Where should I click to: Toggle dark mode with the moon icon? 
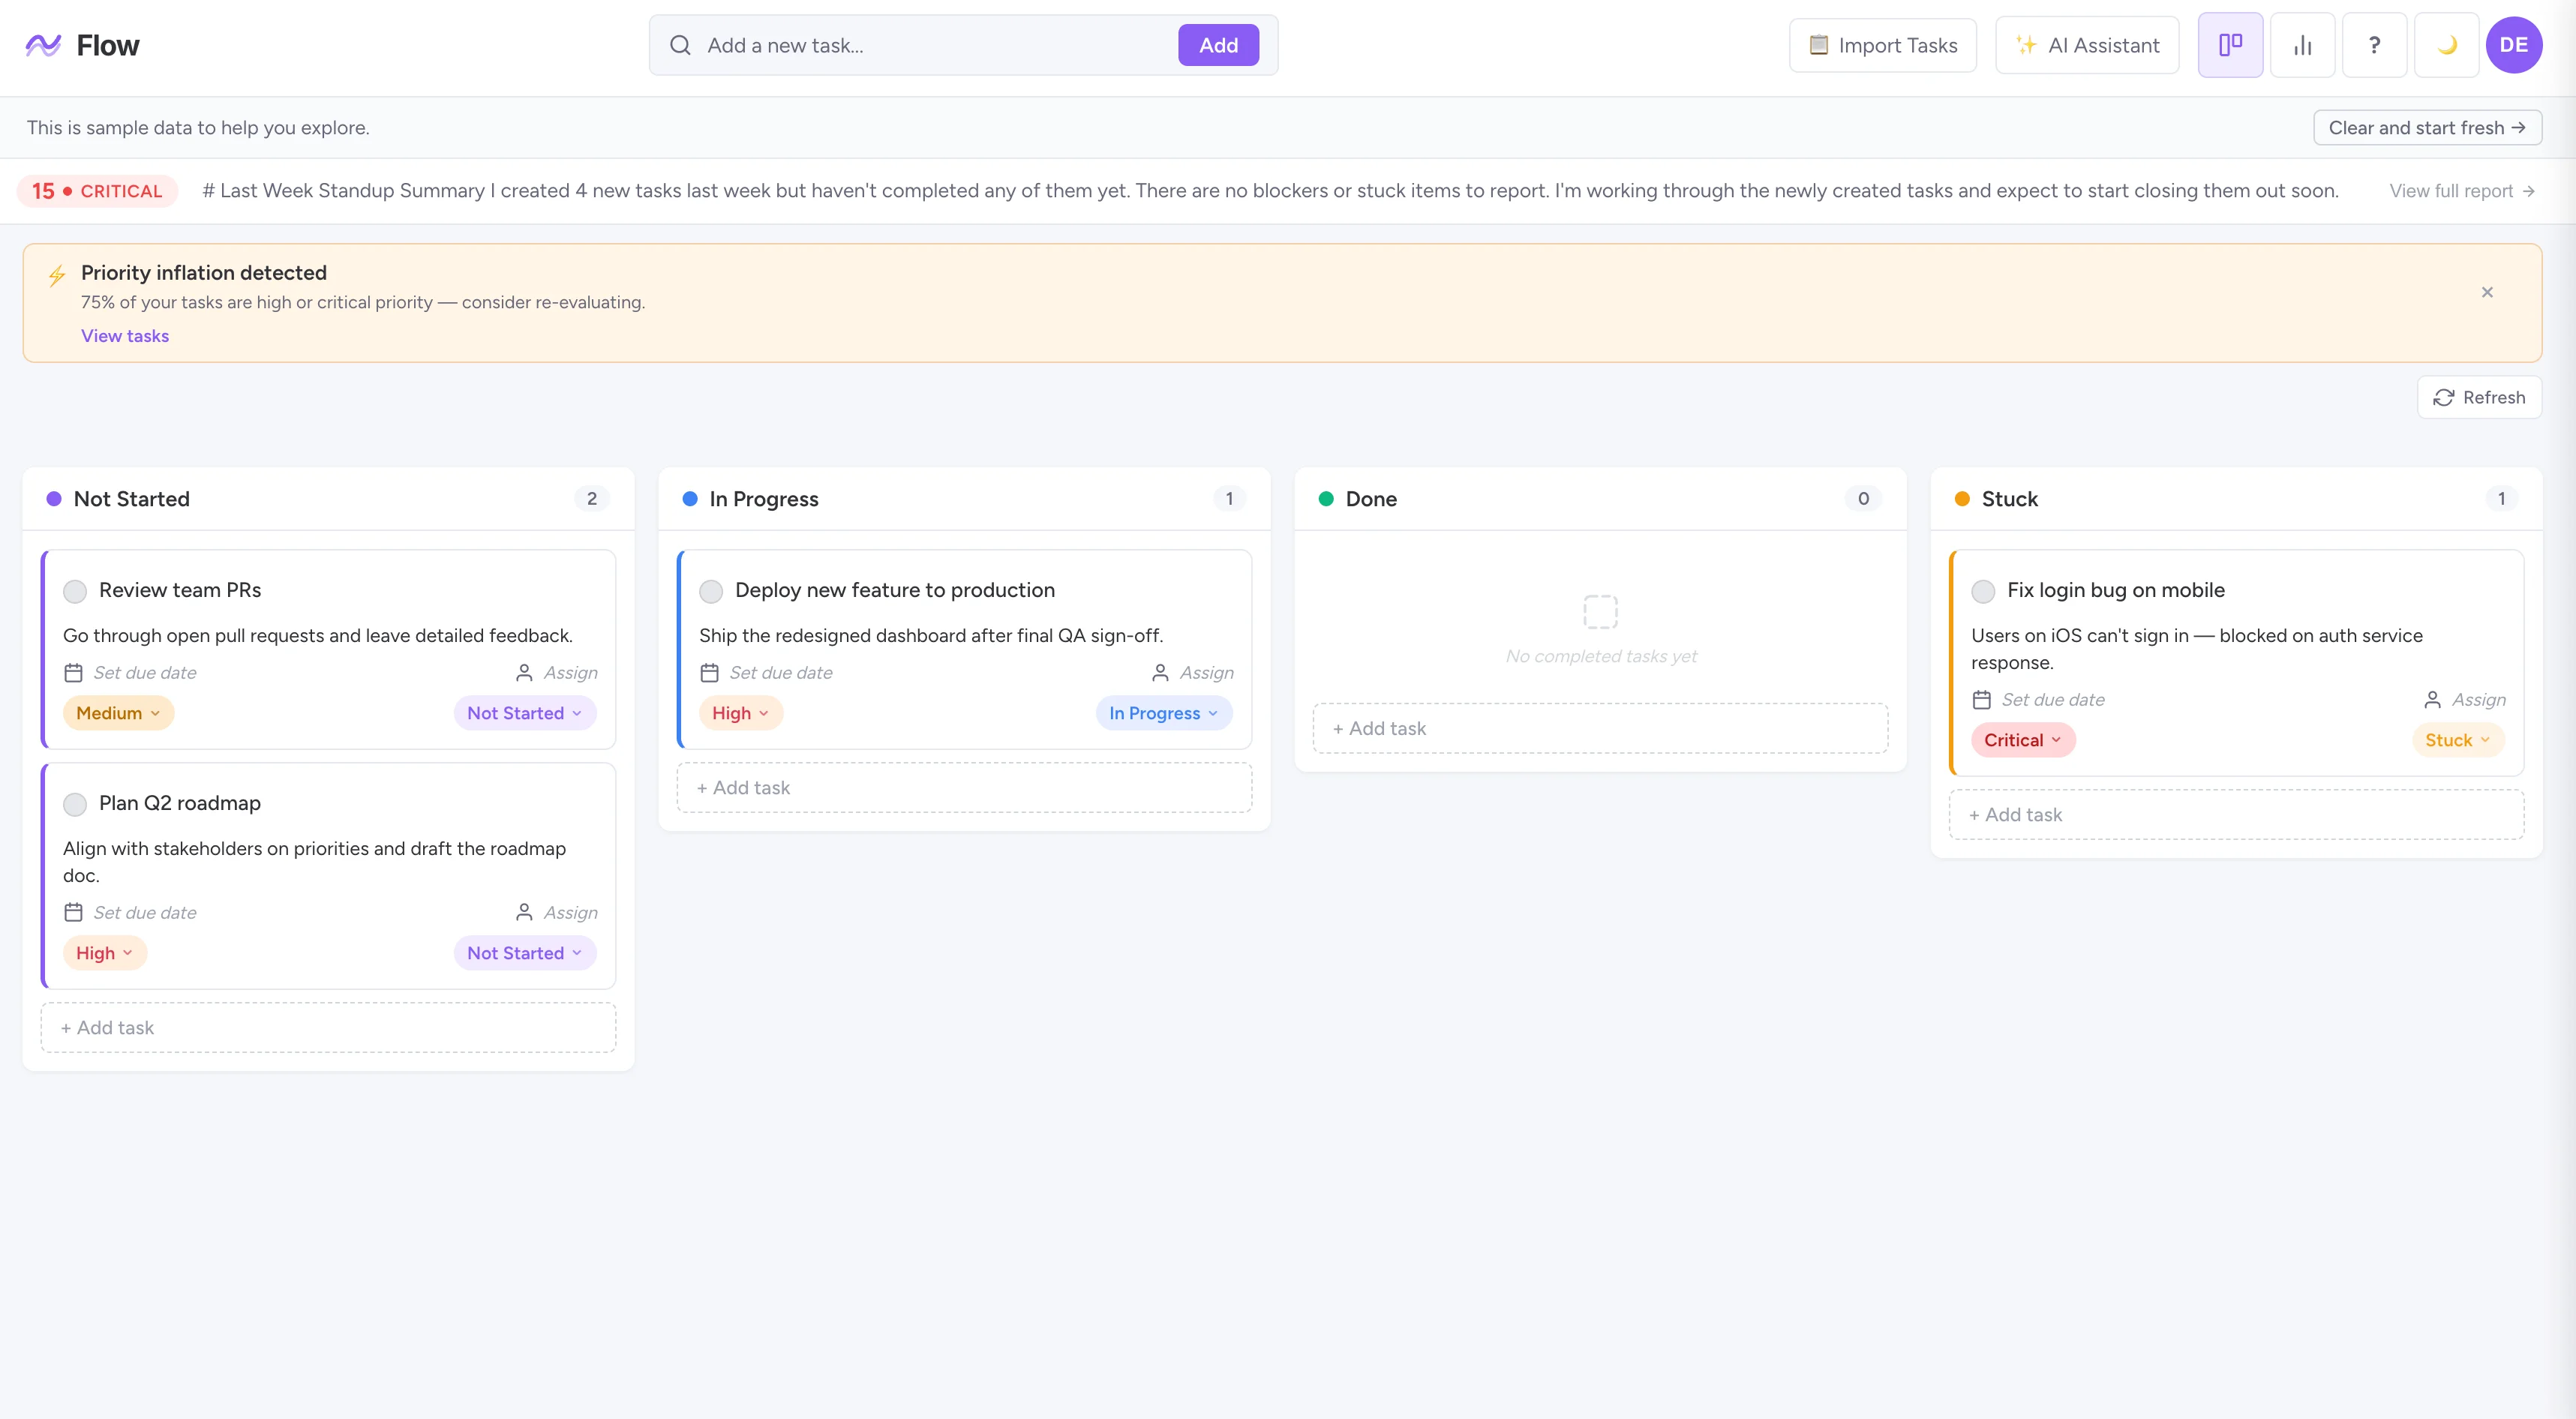click(2446, 45)
